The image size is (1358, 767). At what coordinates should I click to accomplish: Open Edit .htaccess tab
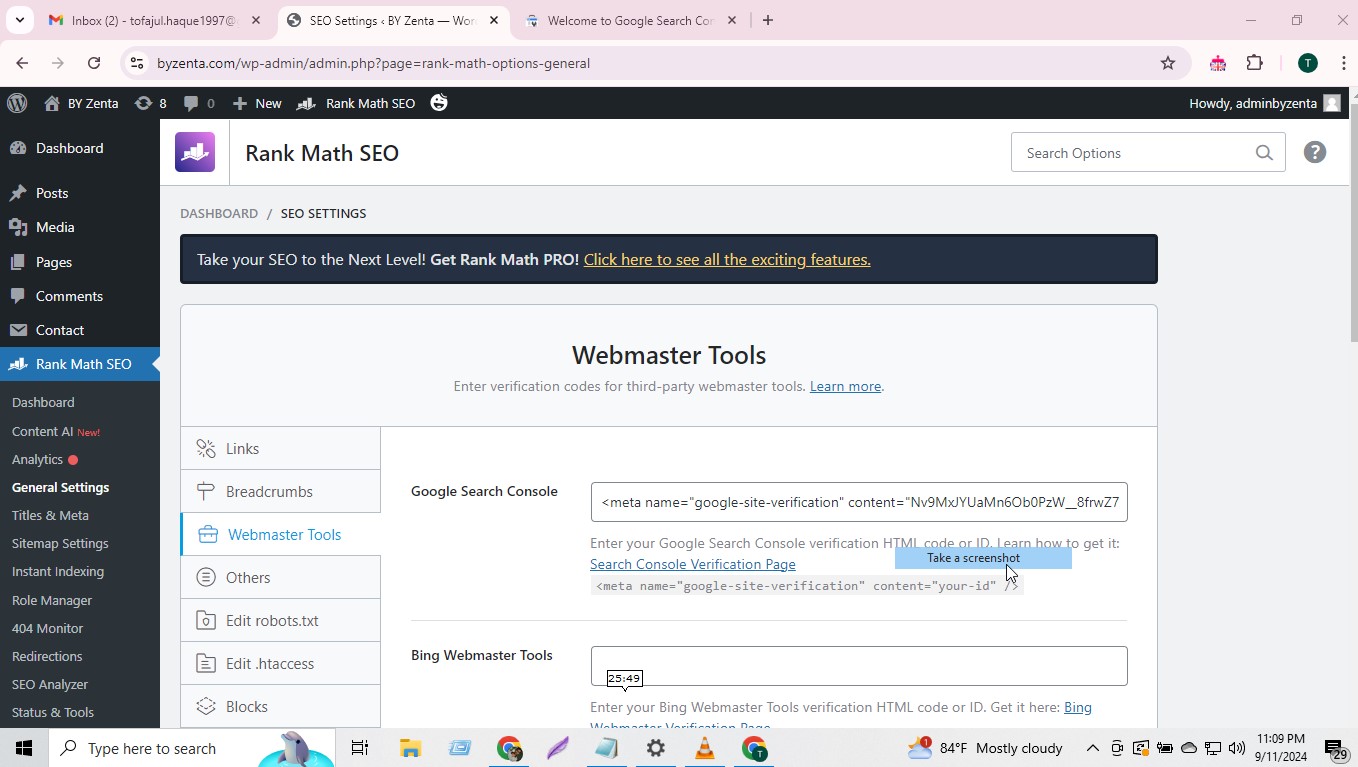coord(281,664)
